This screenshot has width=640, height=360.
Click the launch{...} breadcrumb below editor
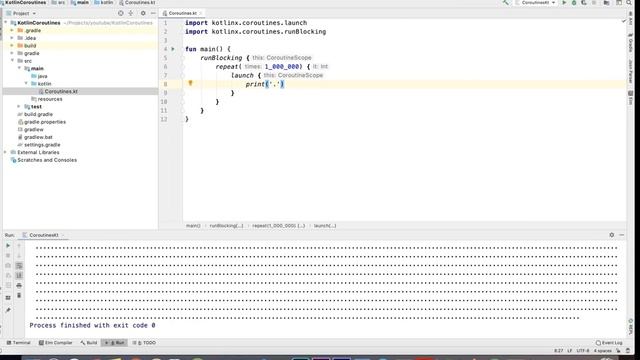click(325, 226)
